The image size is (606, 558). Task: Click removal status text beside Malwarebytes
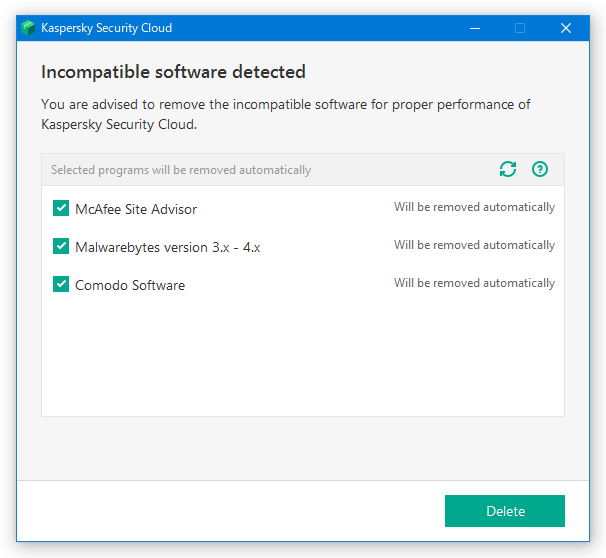coord(474,245)
